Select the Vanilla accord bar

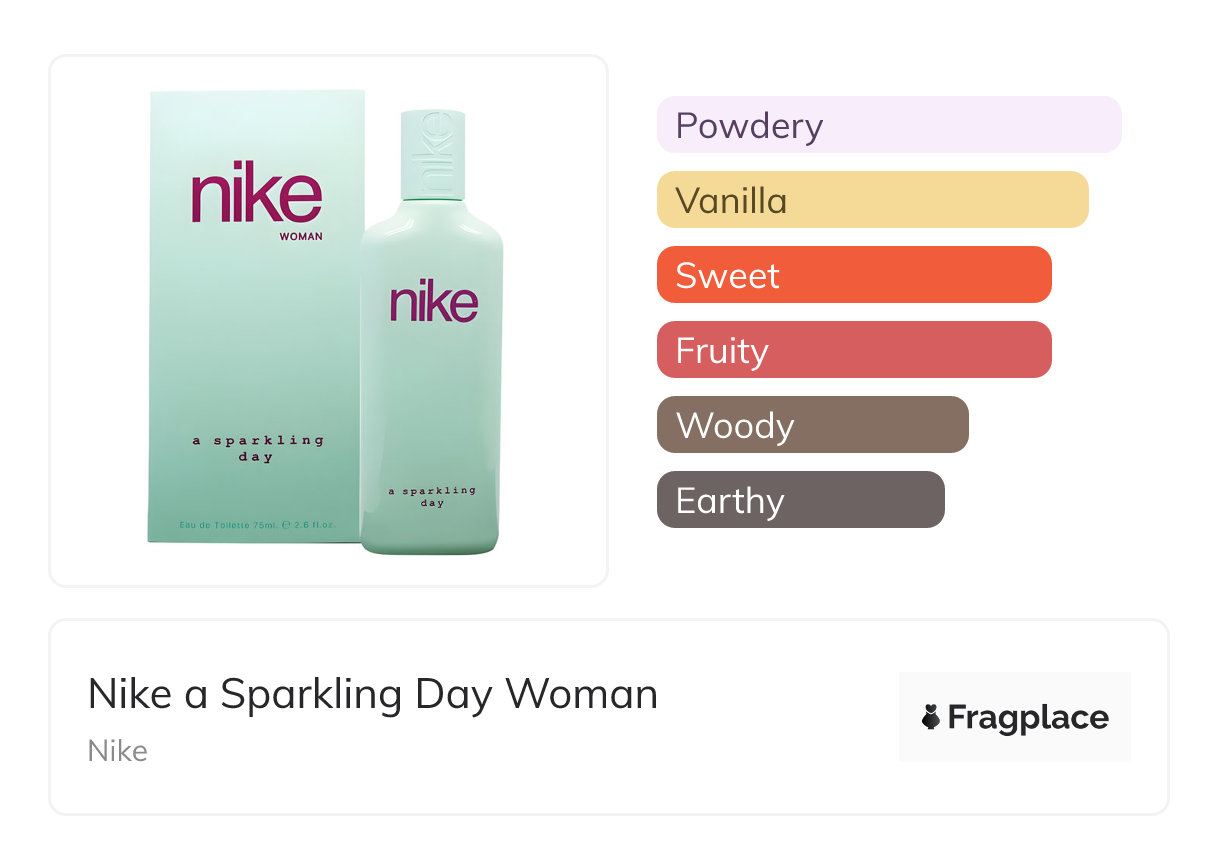[x=872, y=200]
